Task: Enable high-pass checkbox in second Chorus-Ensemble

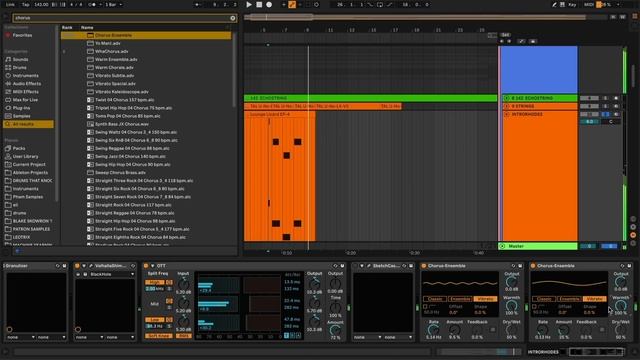Action: [534, 306]
